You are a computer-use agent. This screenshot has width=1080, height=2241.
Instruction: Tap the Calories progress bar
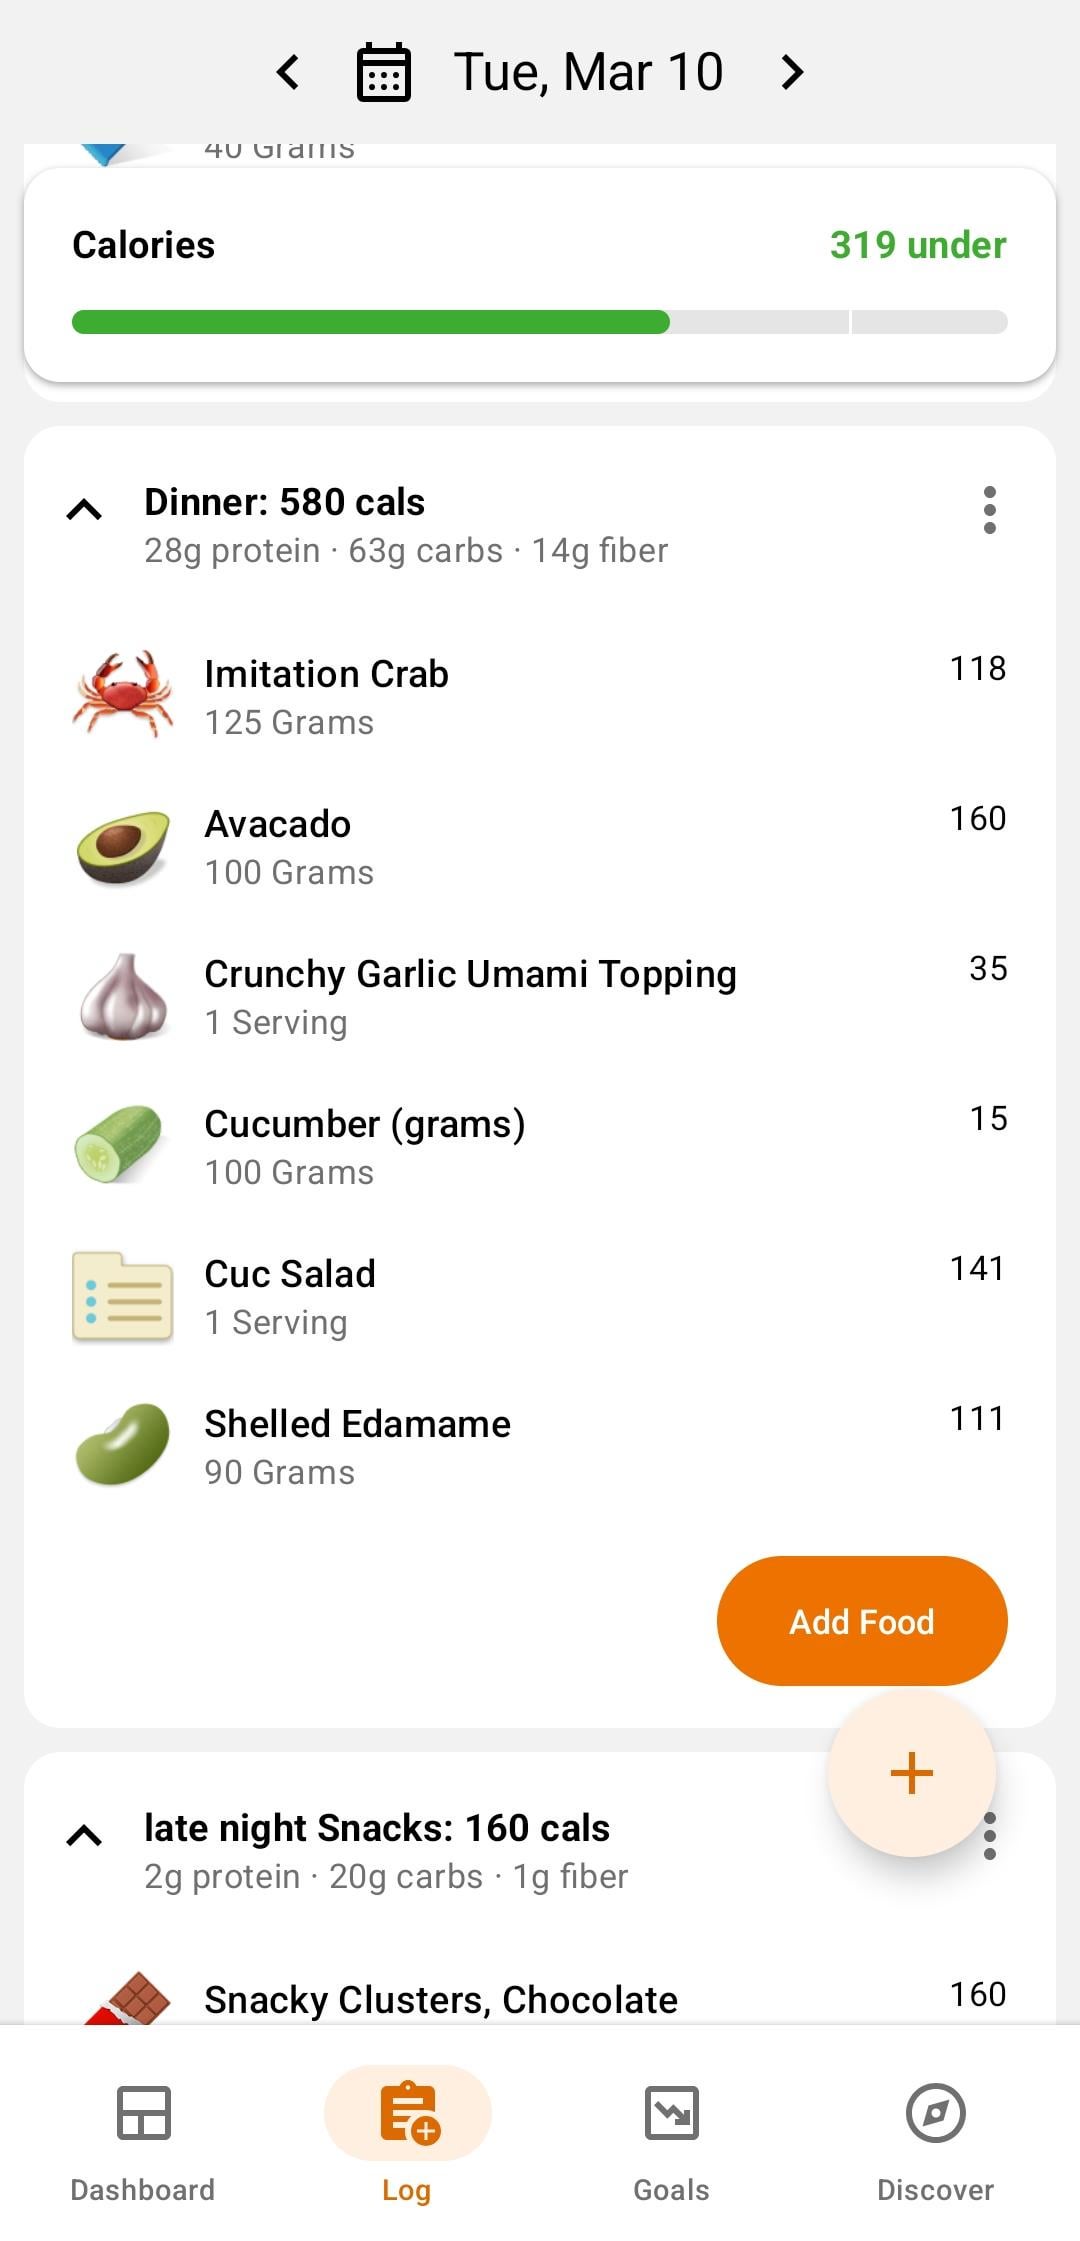tap(540, 322)
